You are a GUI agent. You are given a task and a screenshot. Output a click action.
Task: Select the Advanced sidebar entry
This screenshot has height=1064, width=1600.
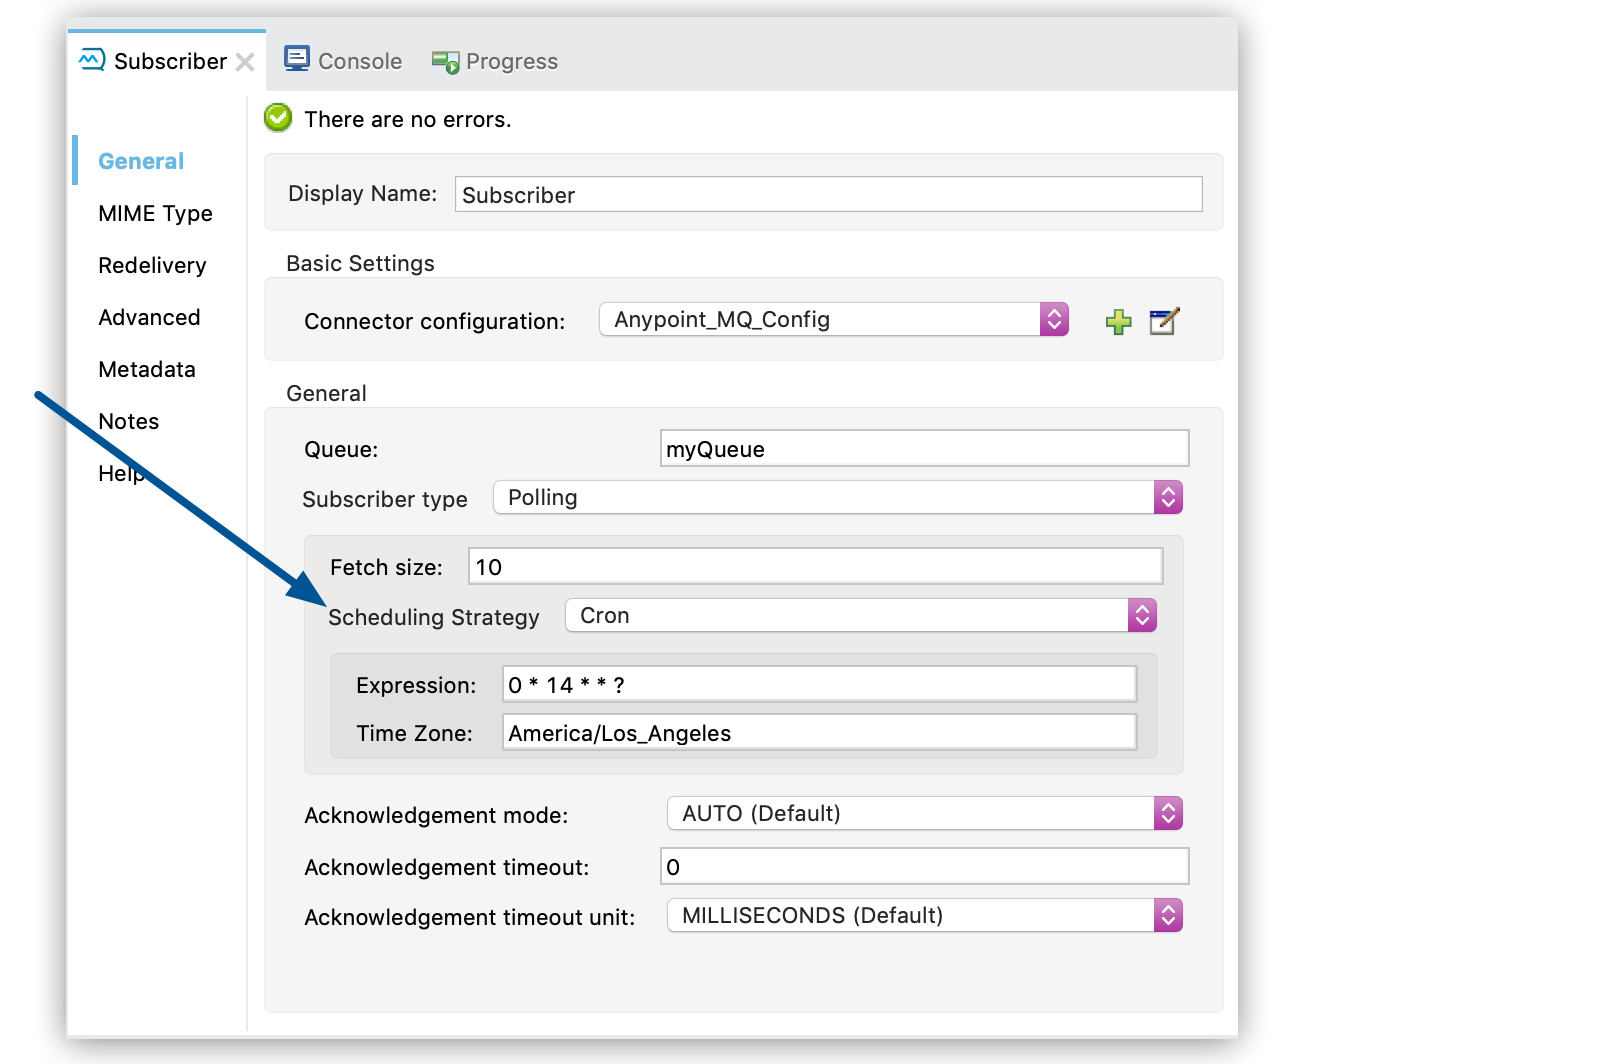(149, 317)
